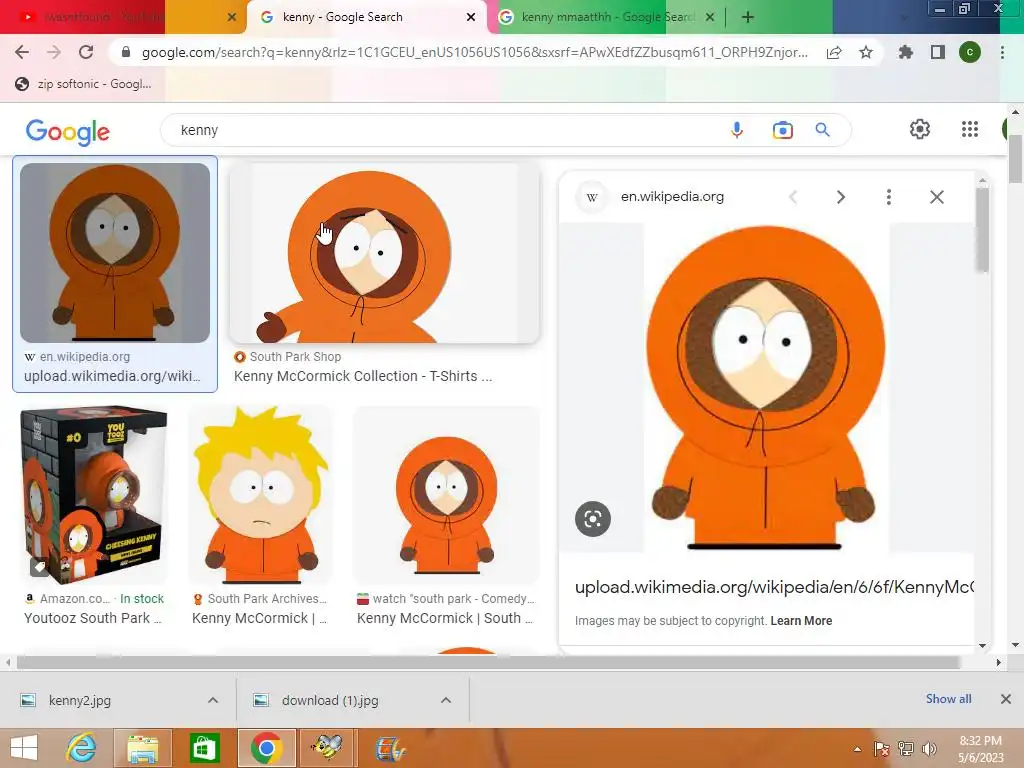
Task: Open Kenny McCormick Collection - T-Shirts result
Action: click(x=362, y=376)
